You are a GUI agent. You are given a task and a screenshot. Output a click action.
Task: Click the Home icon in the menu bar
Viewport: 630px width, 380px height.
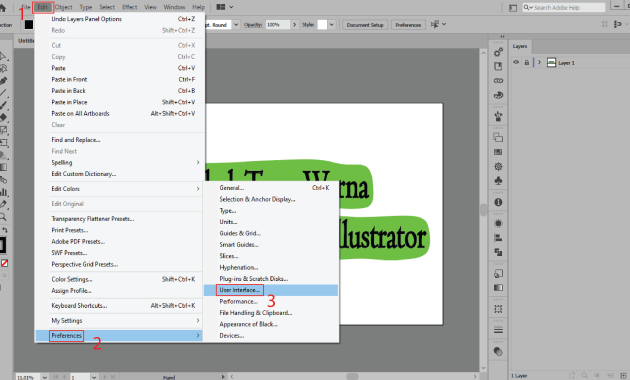click(3, 7)
